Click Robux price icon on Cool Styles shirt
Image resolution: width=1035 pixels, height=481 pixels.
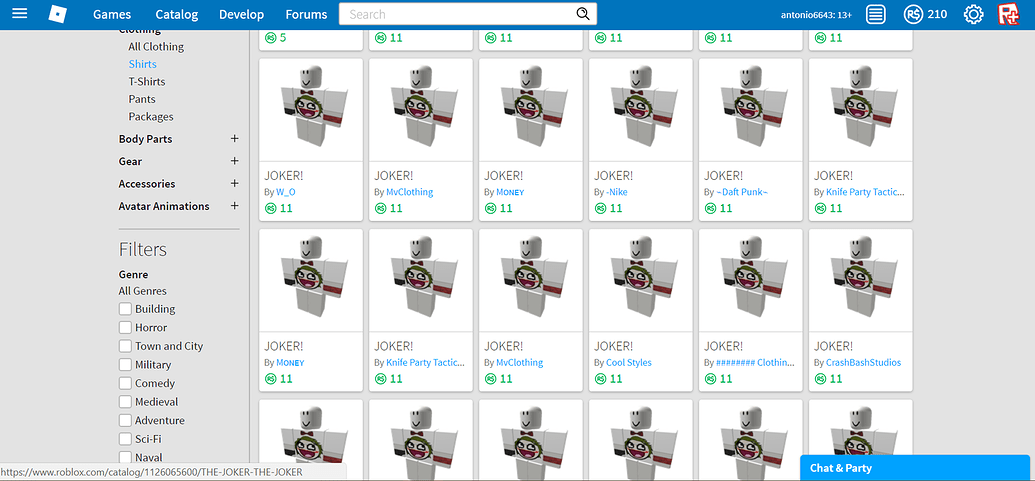pyautogui.click(x=600, y=379)
